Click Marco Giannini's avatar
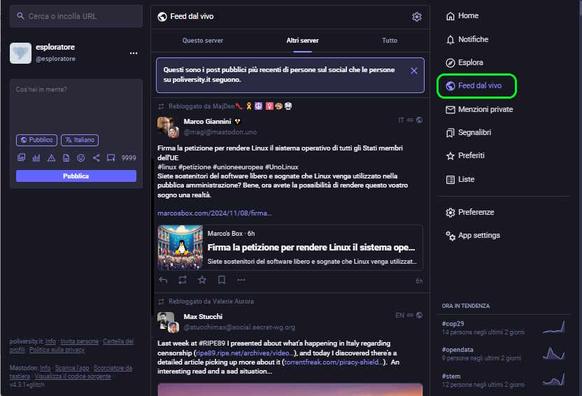 [168, 127]
